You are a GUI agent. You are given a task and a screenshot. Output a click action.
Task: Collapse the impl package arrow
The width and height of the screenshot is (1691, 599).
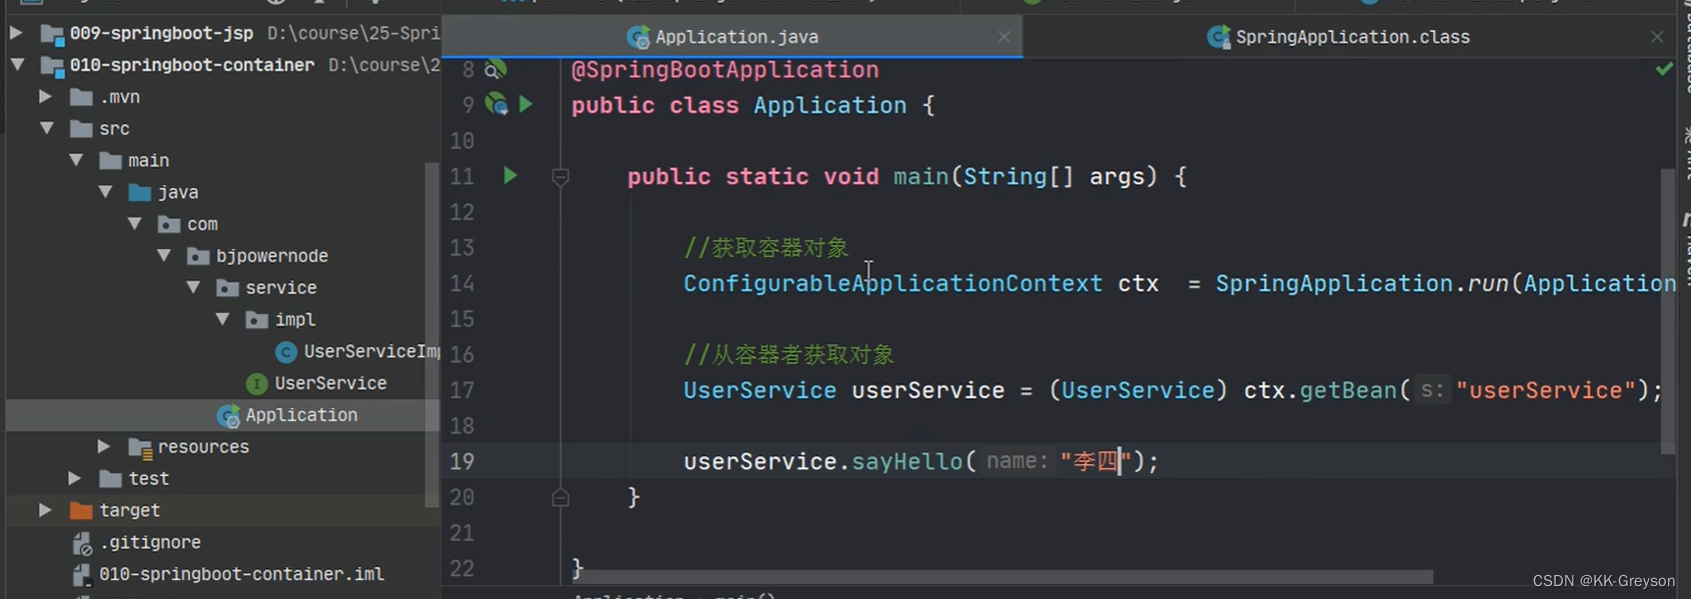pyautogui.click(x=222, y=319)
